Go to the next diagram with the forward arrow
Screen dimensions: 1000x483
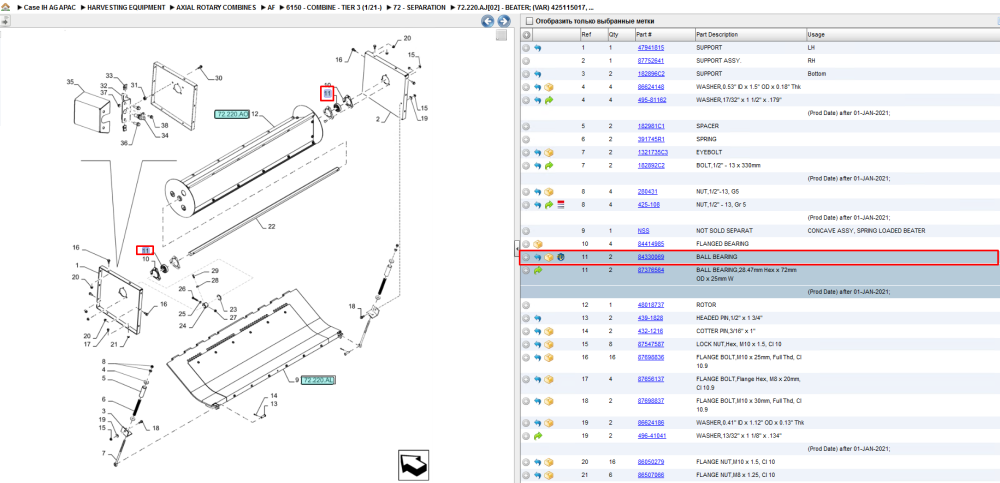pos(504,21)
